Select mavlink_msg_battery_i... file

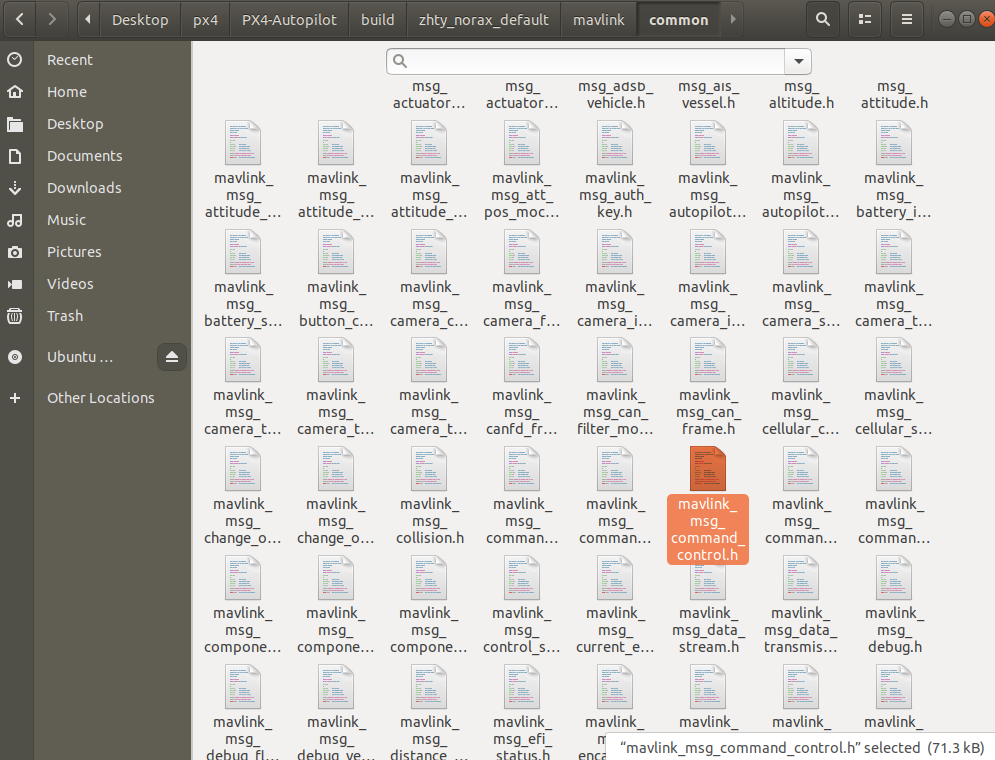pyautogui.click(x=894, y=170)
